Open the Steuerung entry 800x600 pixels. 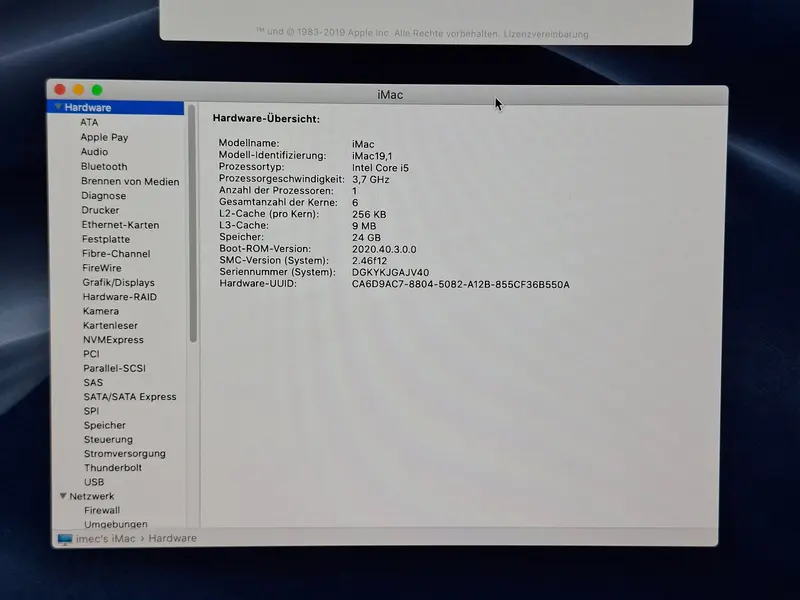click(108, 440)
